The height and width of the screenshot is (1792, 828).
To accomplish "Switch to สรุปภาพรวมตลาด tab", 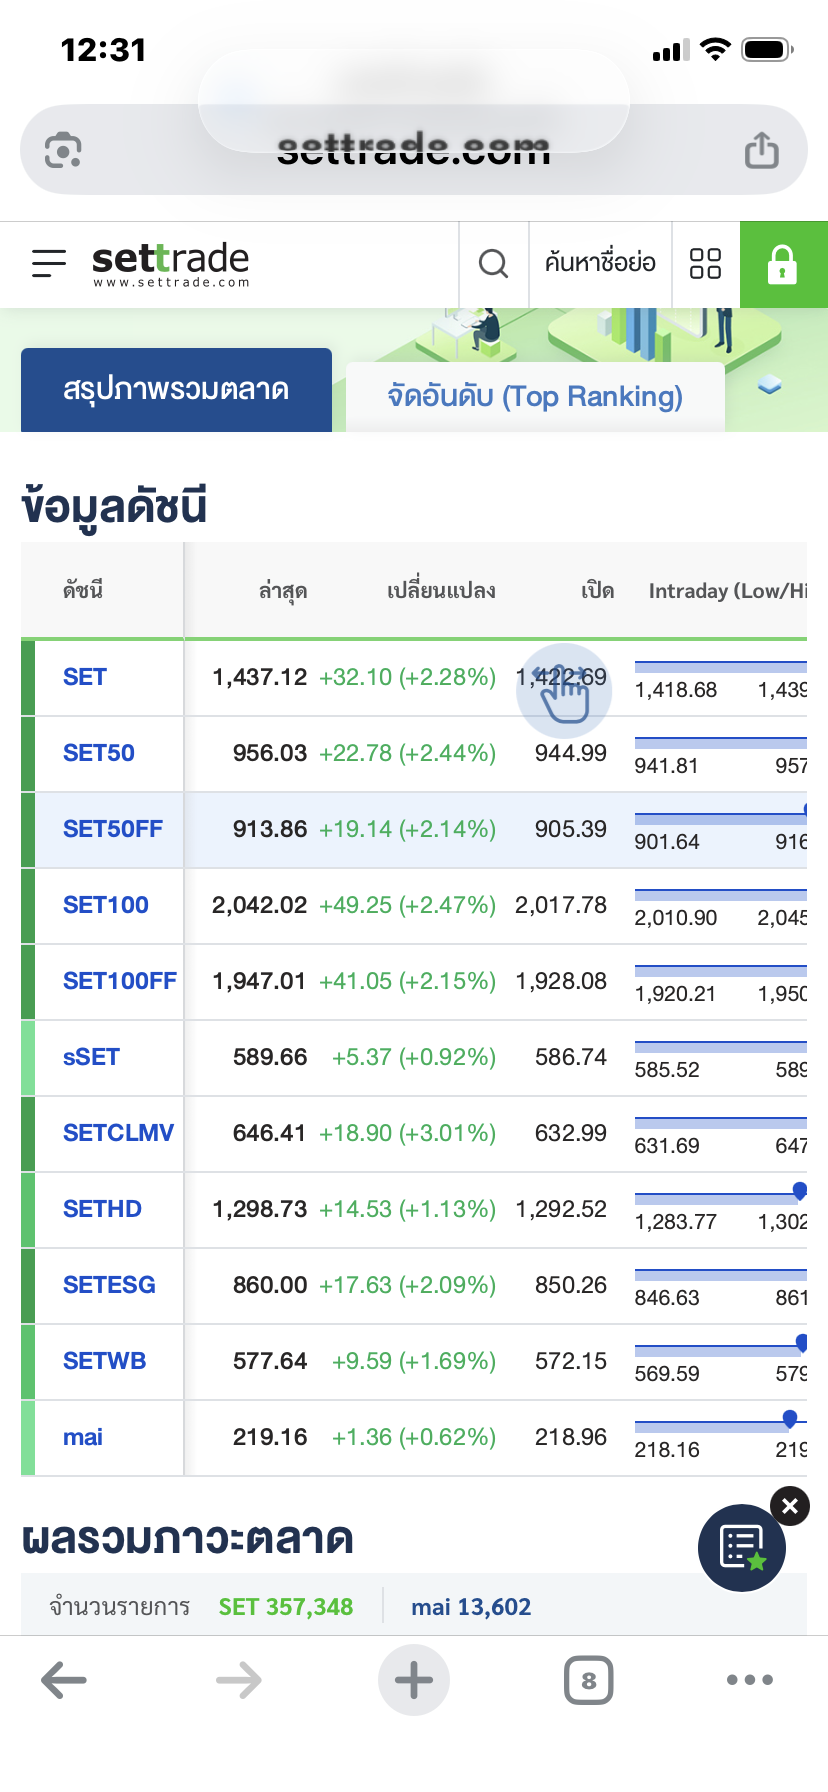I will point(176,390).
